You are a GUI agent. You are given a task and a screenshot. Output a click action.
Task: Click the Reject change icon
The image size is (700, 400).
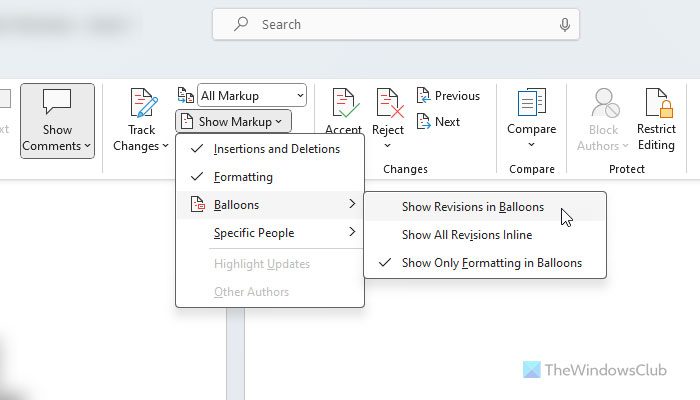coord(388,103)
